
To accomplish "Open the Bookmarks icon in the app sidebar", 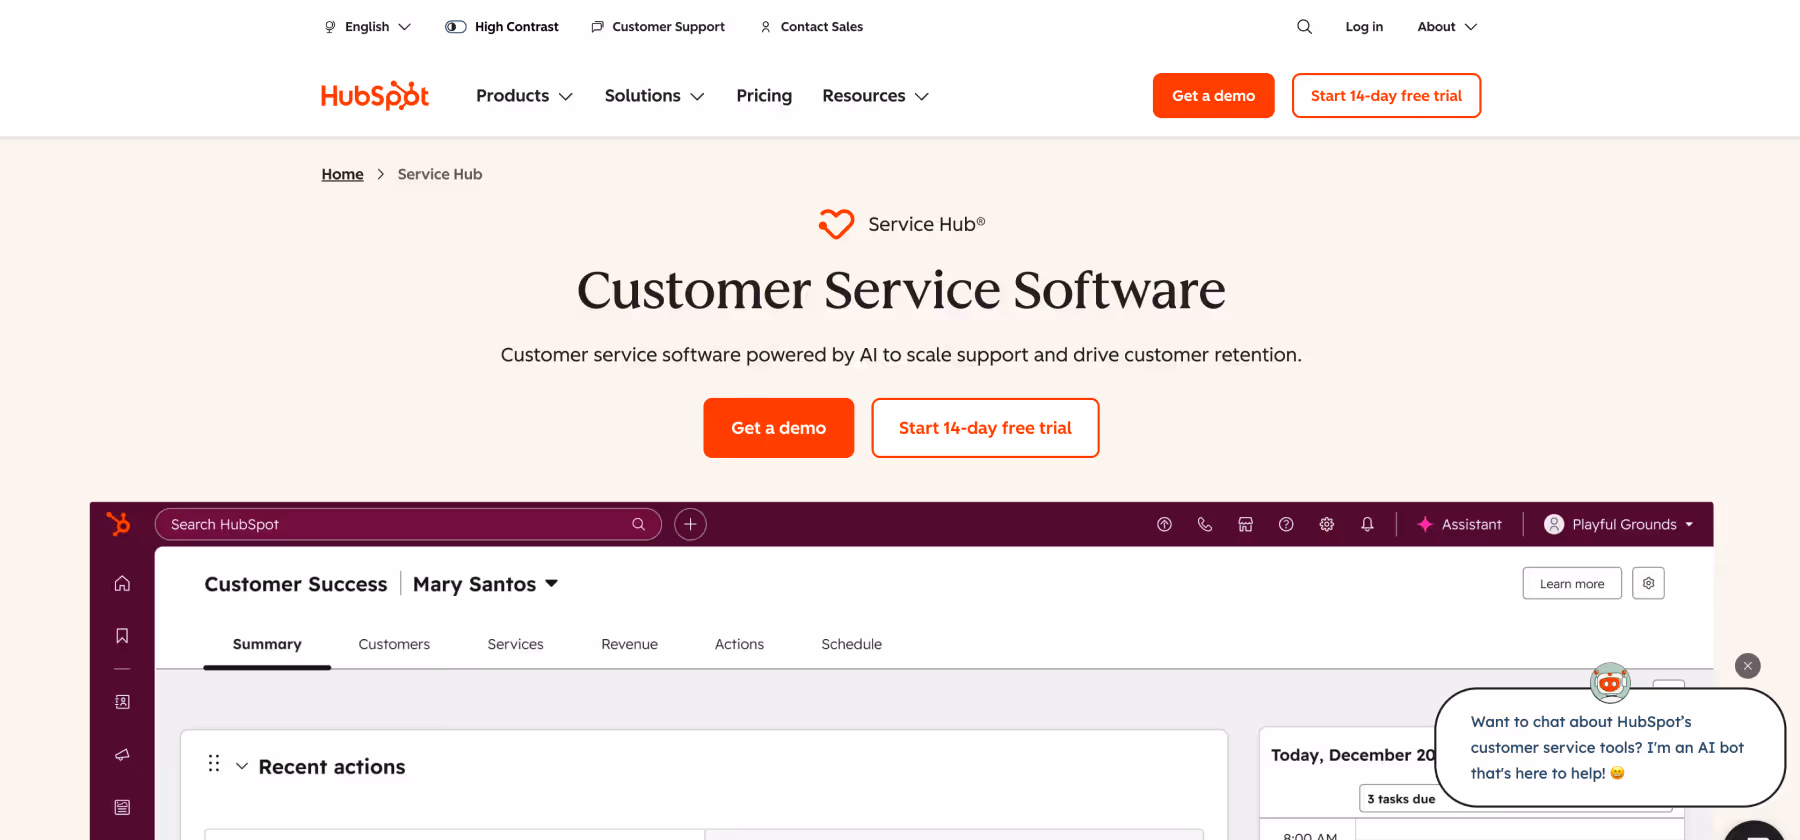I will coord(122,636).
